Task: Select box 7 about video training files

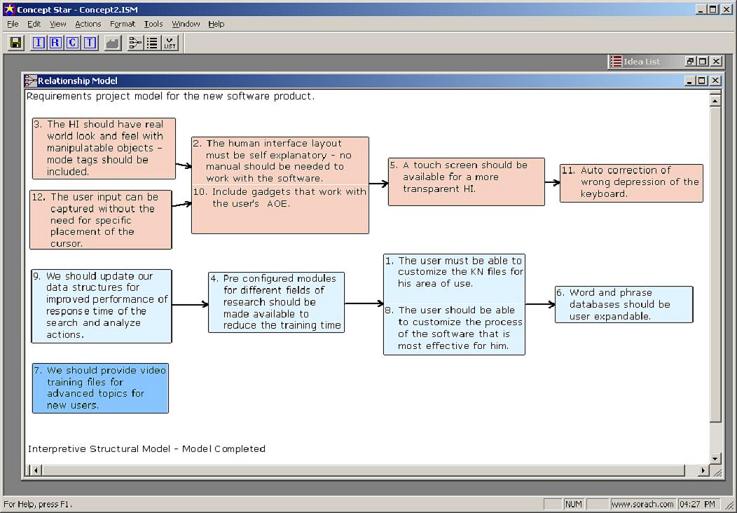Action: tap(100, 388)
